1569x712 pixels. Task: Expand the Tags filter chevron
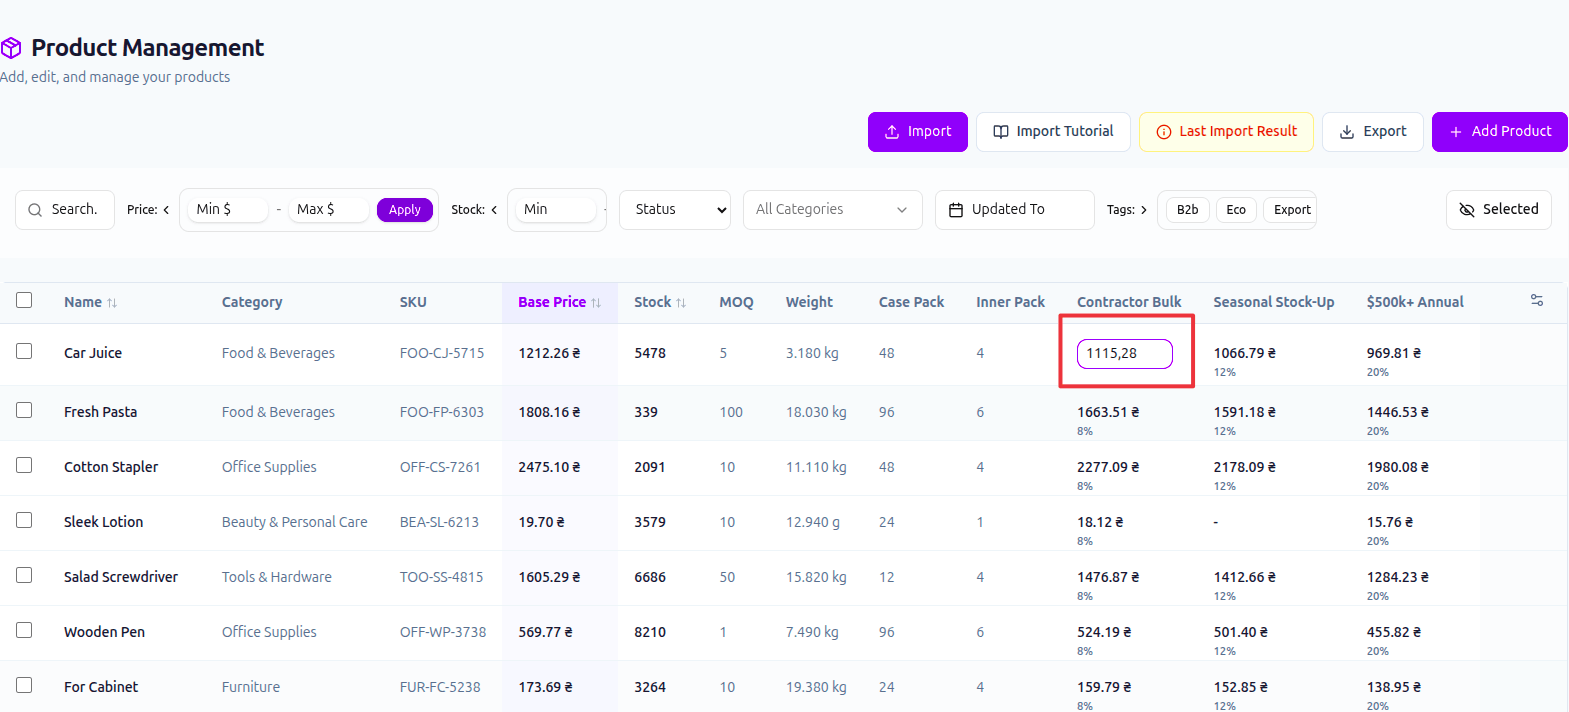(x=1144, y=210)
